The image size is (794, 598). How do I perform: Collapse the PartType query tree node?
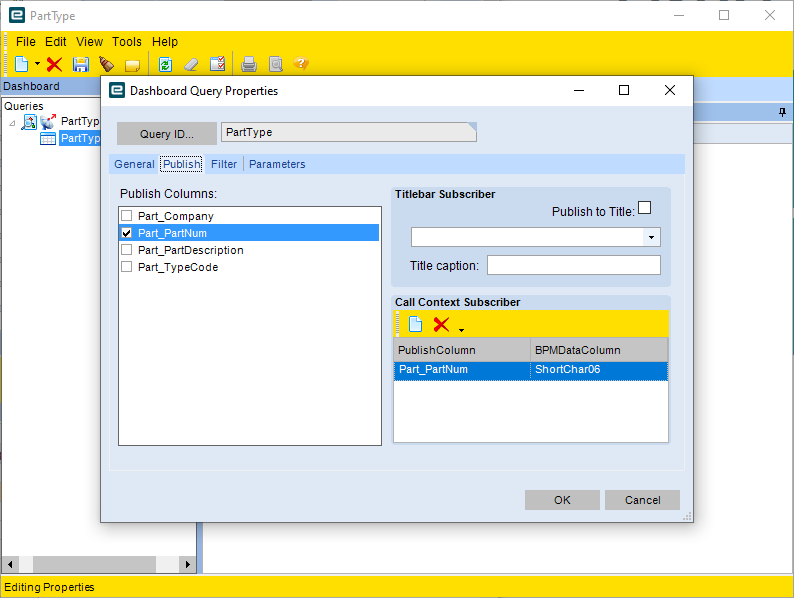tap(12, 123)
